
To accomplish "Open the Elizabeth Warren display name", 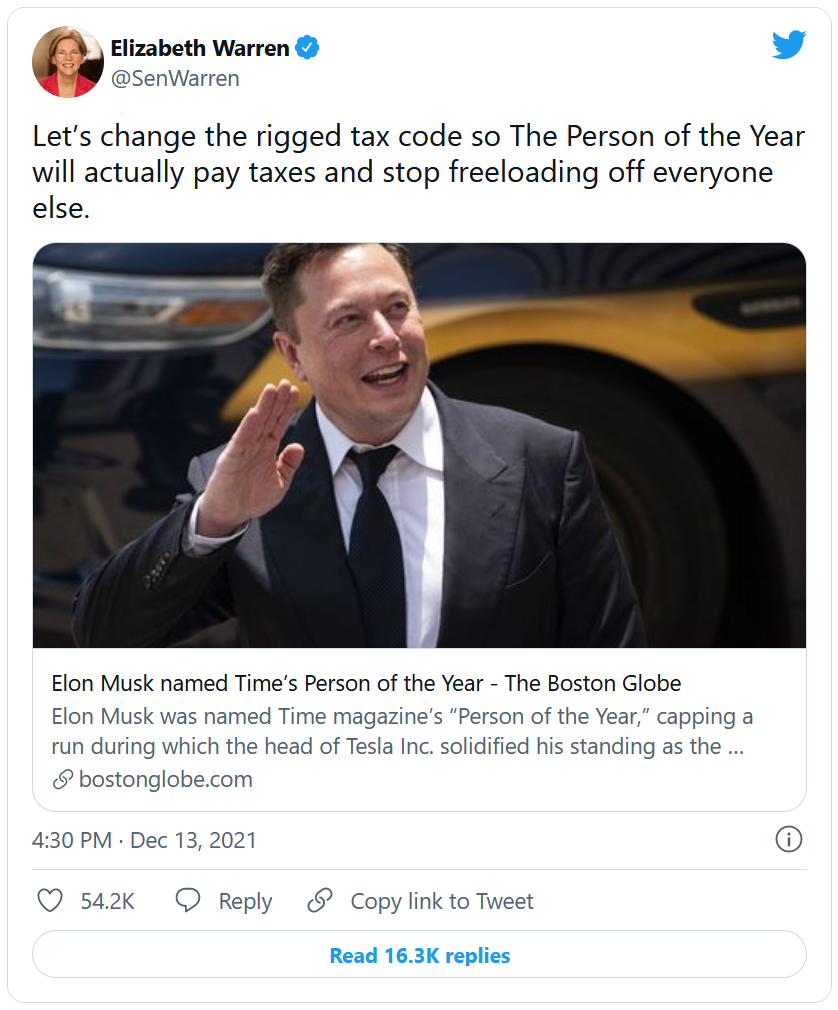I will 200,47.
